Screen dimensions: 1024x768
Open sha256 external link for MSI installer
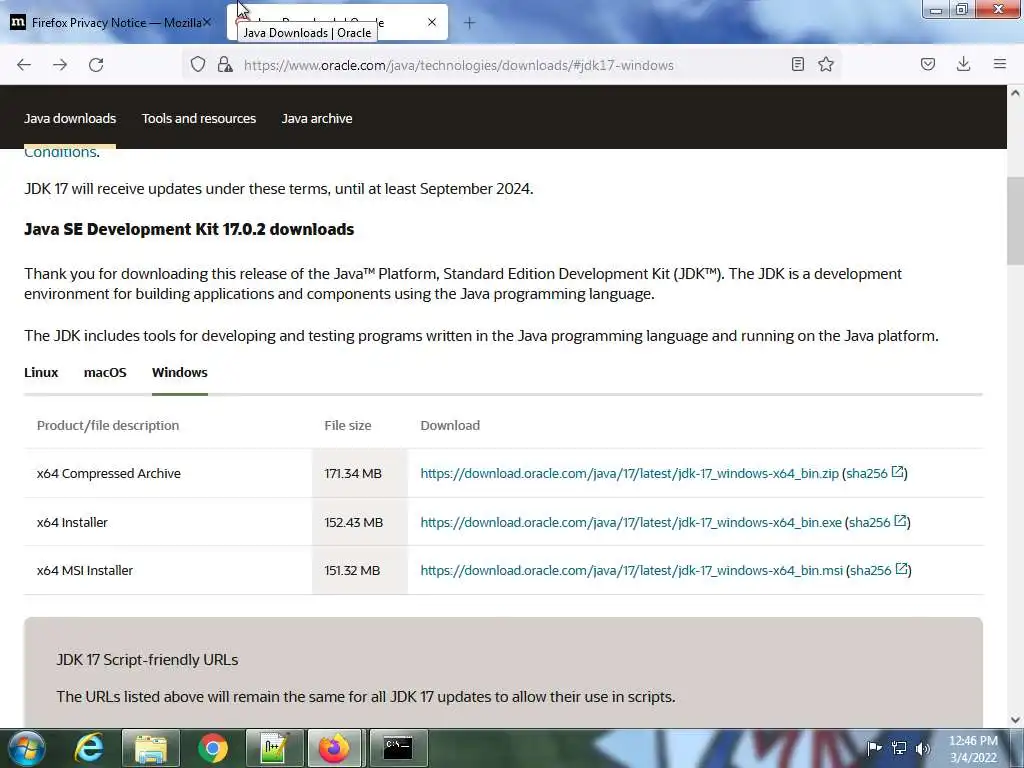coord(902,569)
